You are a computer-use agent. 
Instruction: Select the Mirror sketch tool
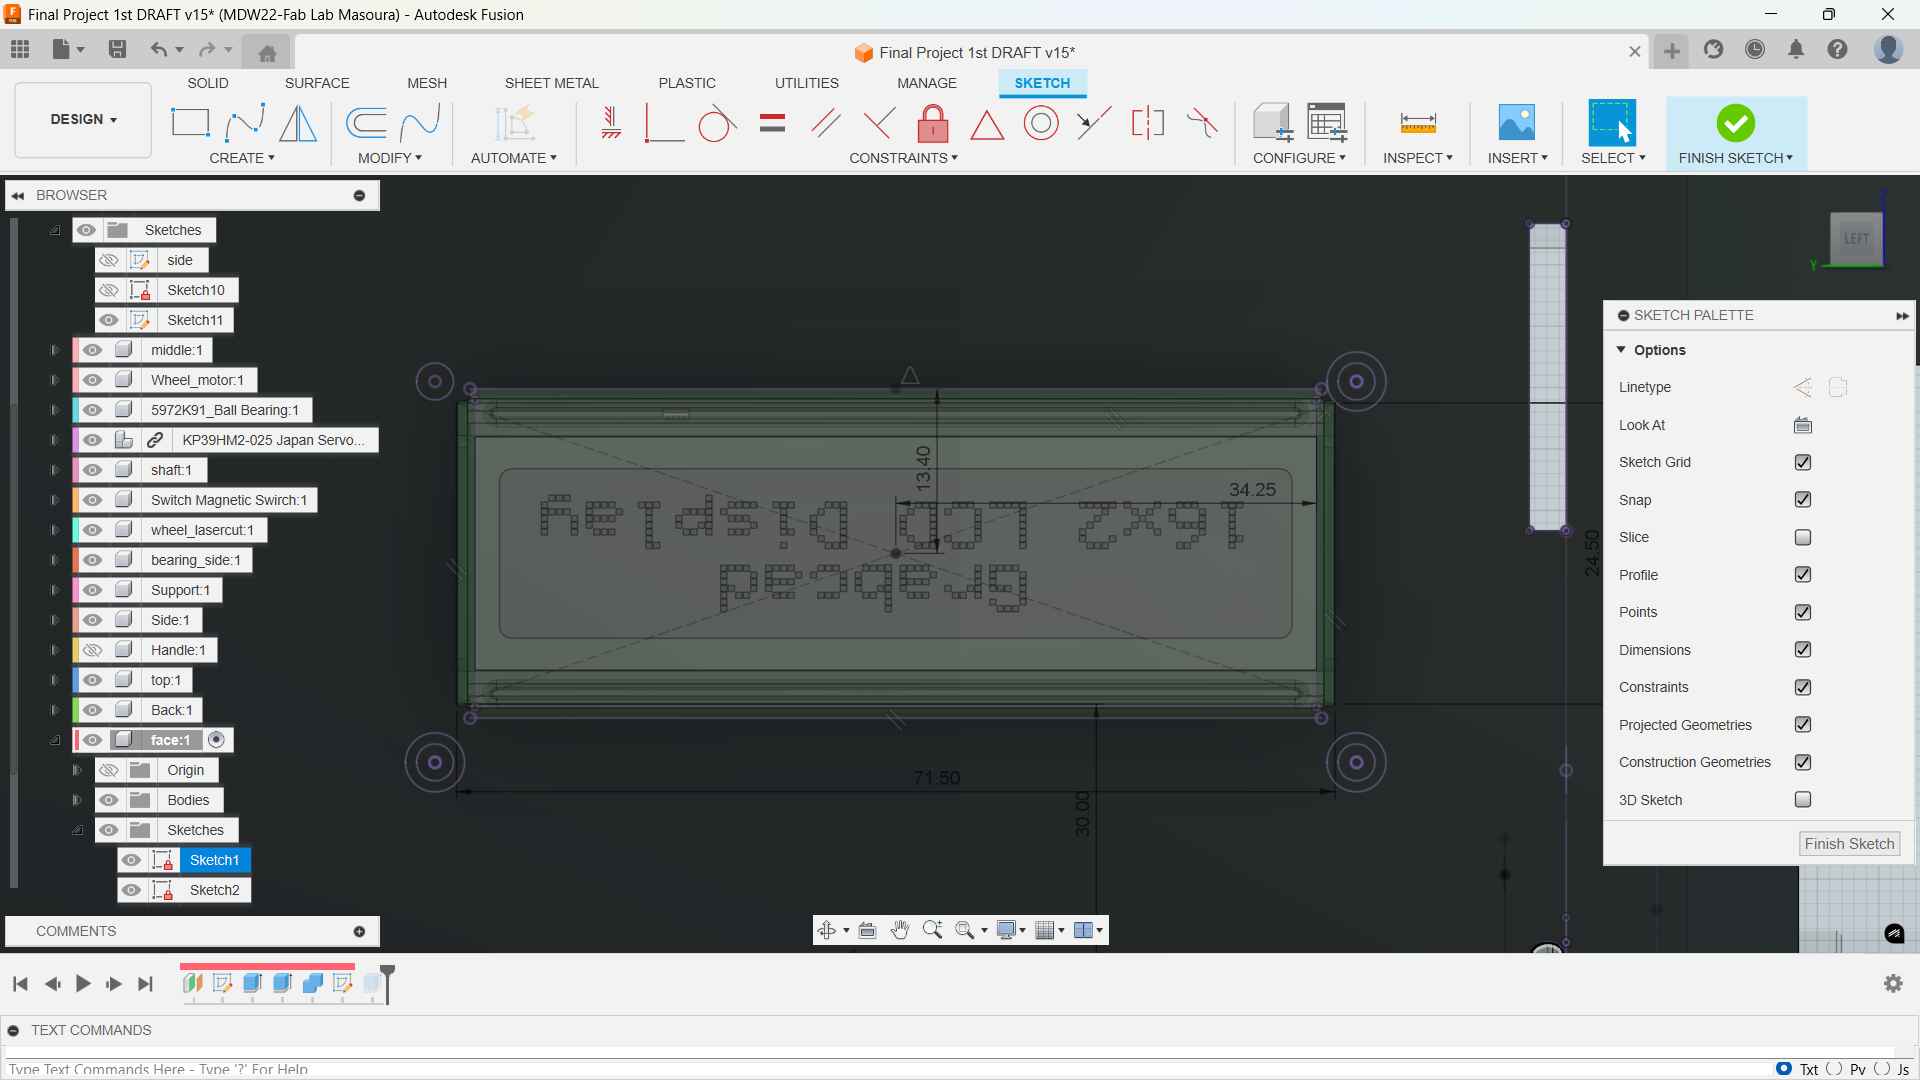click(x=298, y=123)
